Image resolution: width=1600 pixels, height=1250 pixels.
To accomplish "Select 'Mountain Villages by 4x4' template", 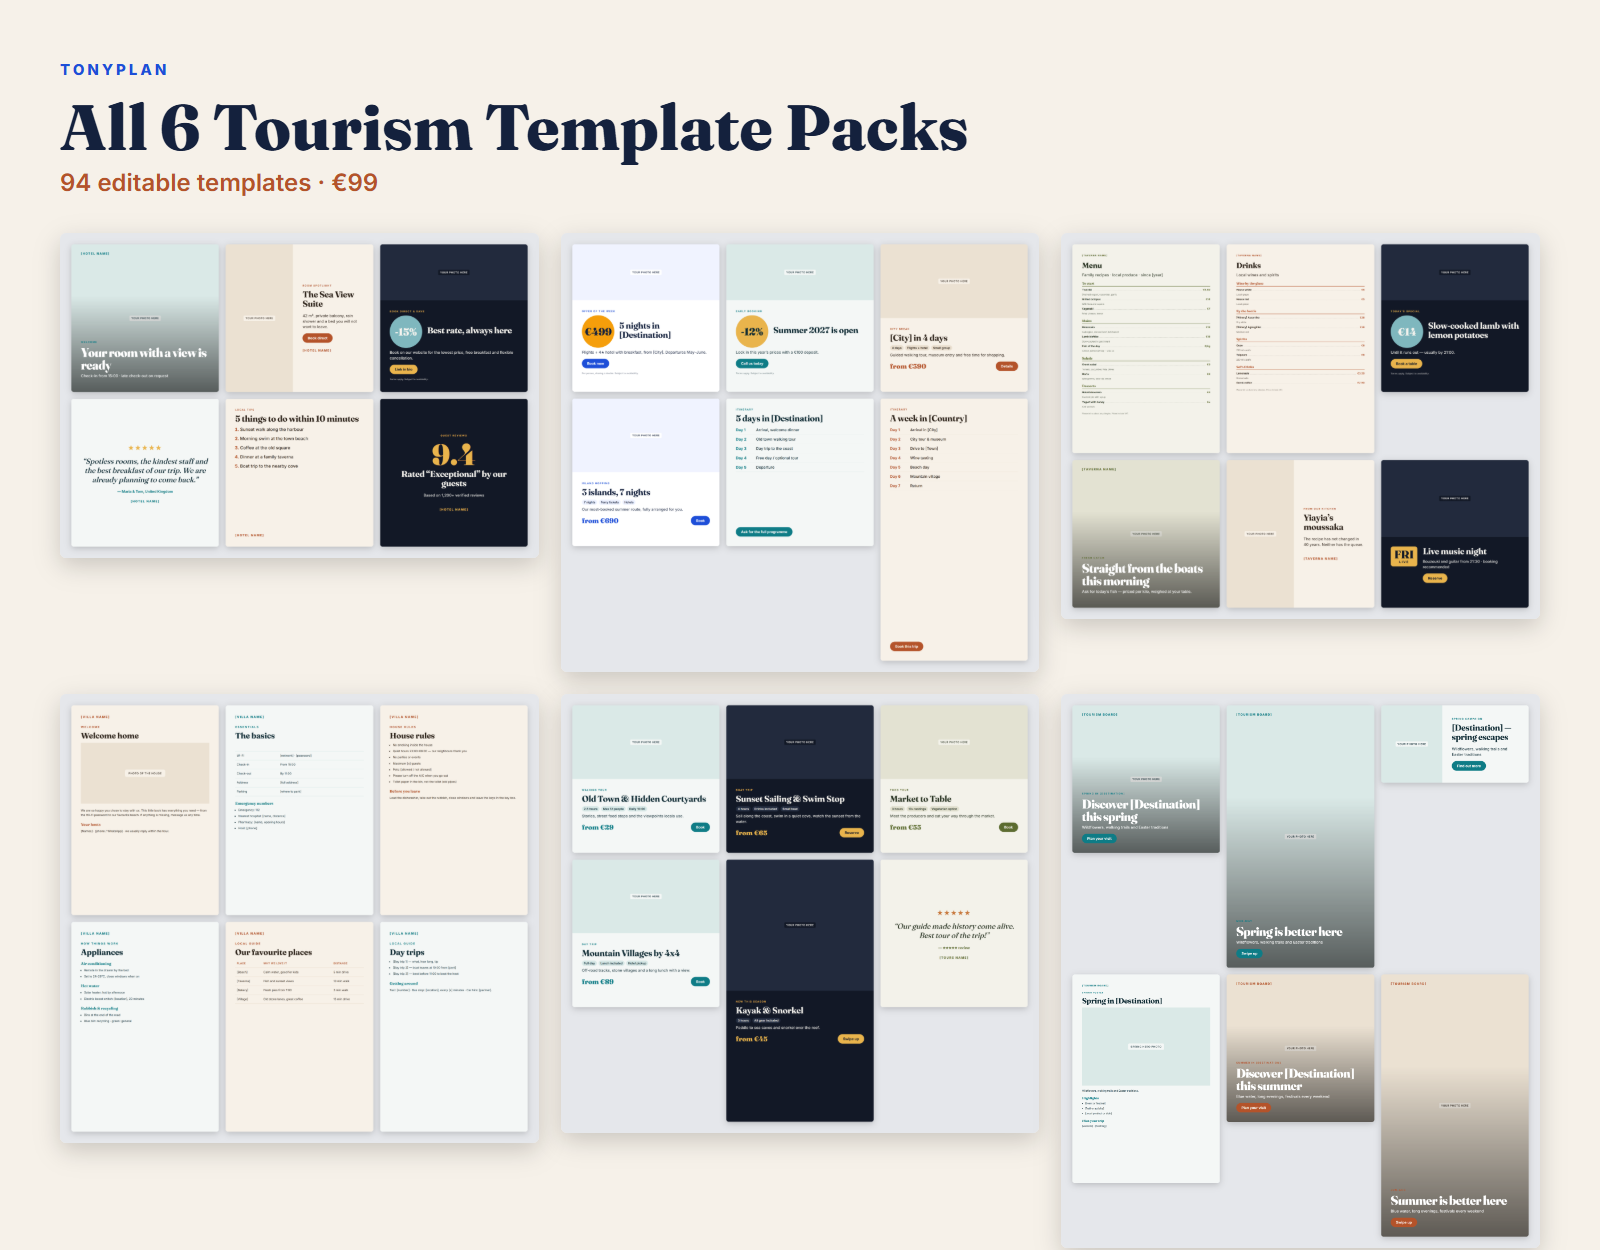I will (646, 933).
